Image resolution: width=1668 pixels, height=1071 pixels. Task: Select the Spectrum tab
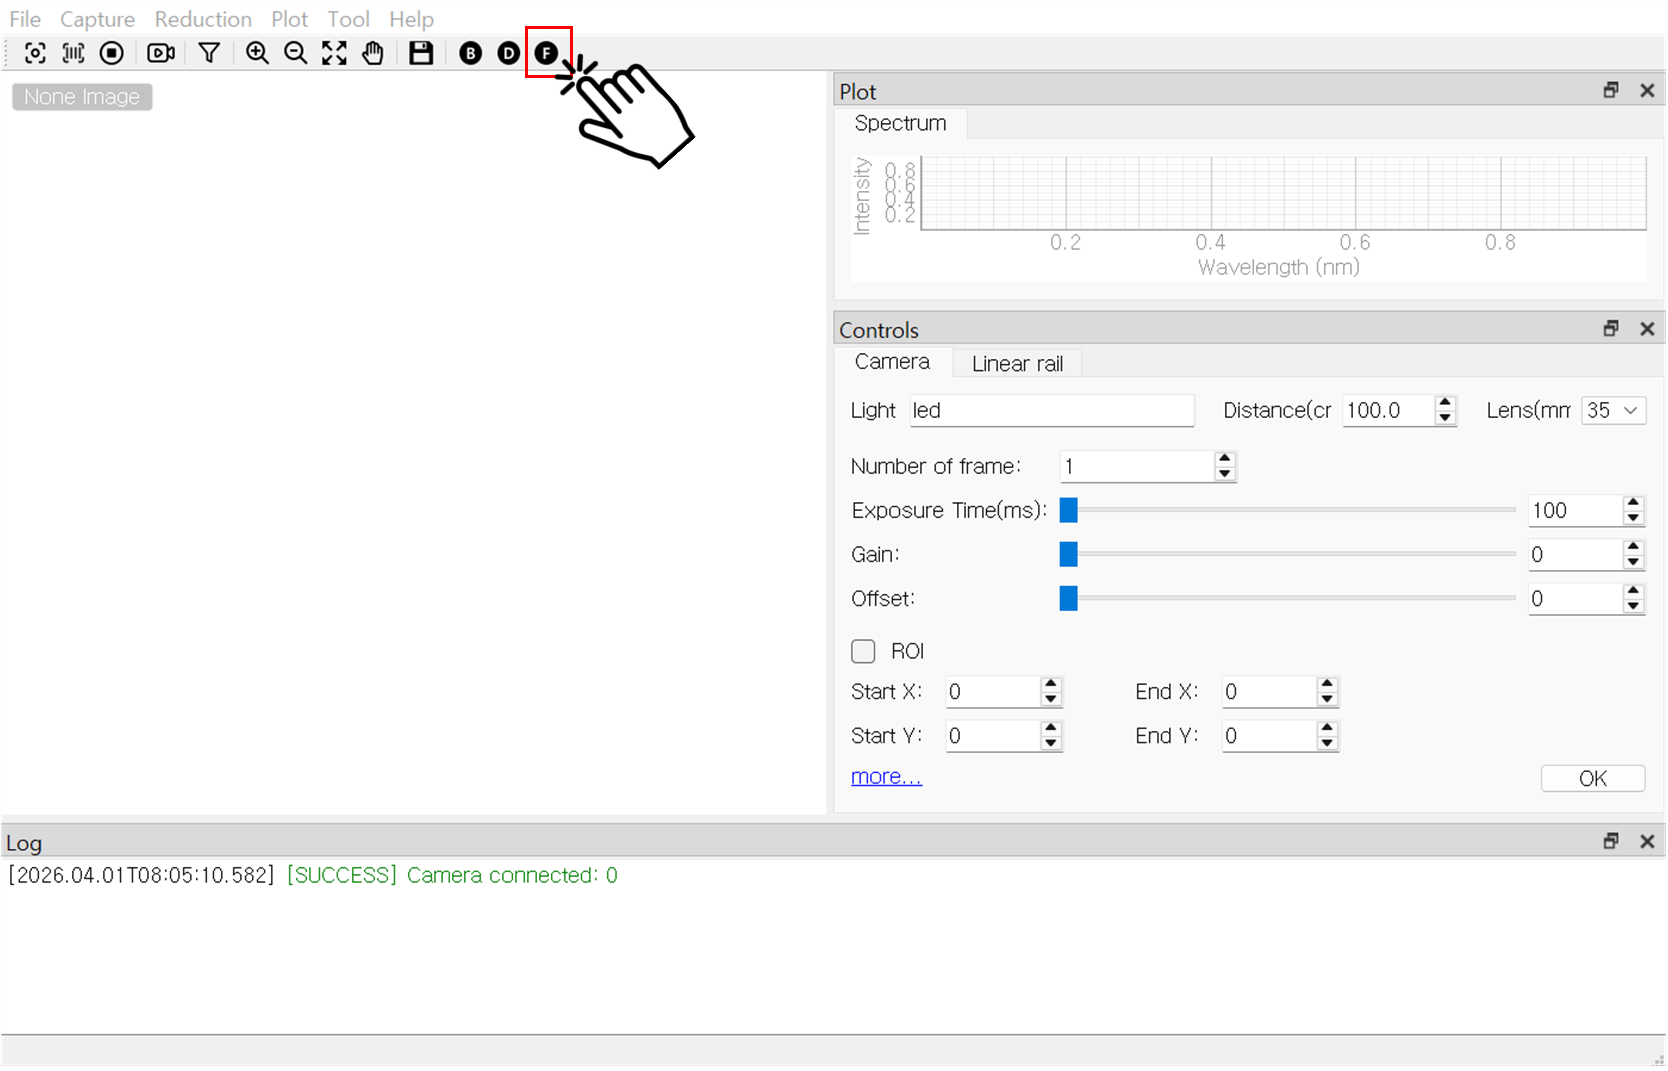pos(900,123)
